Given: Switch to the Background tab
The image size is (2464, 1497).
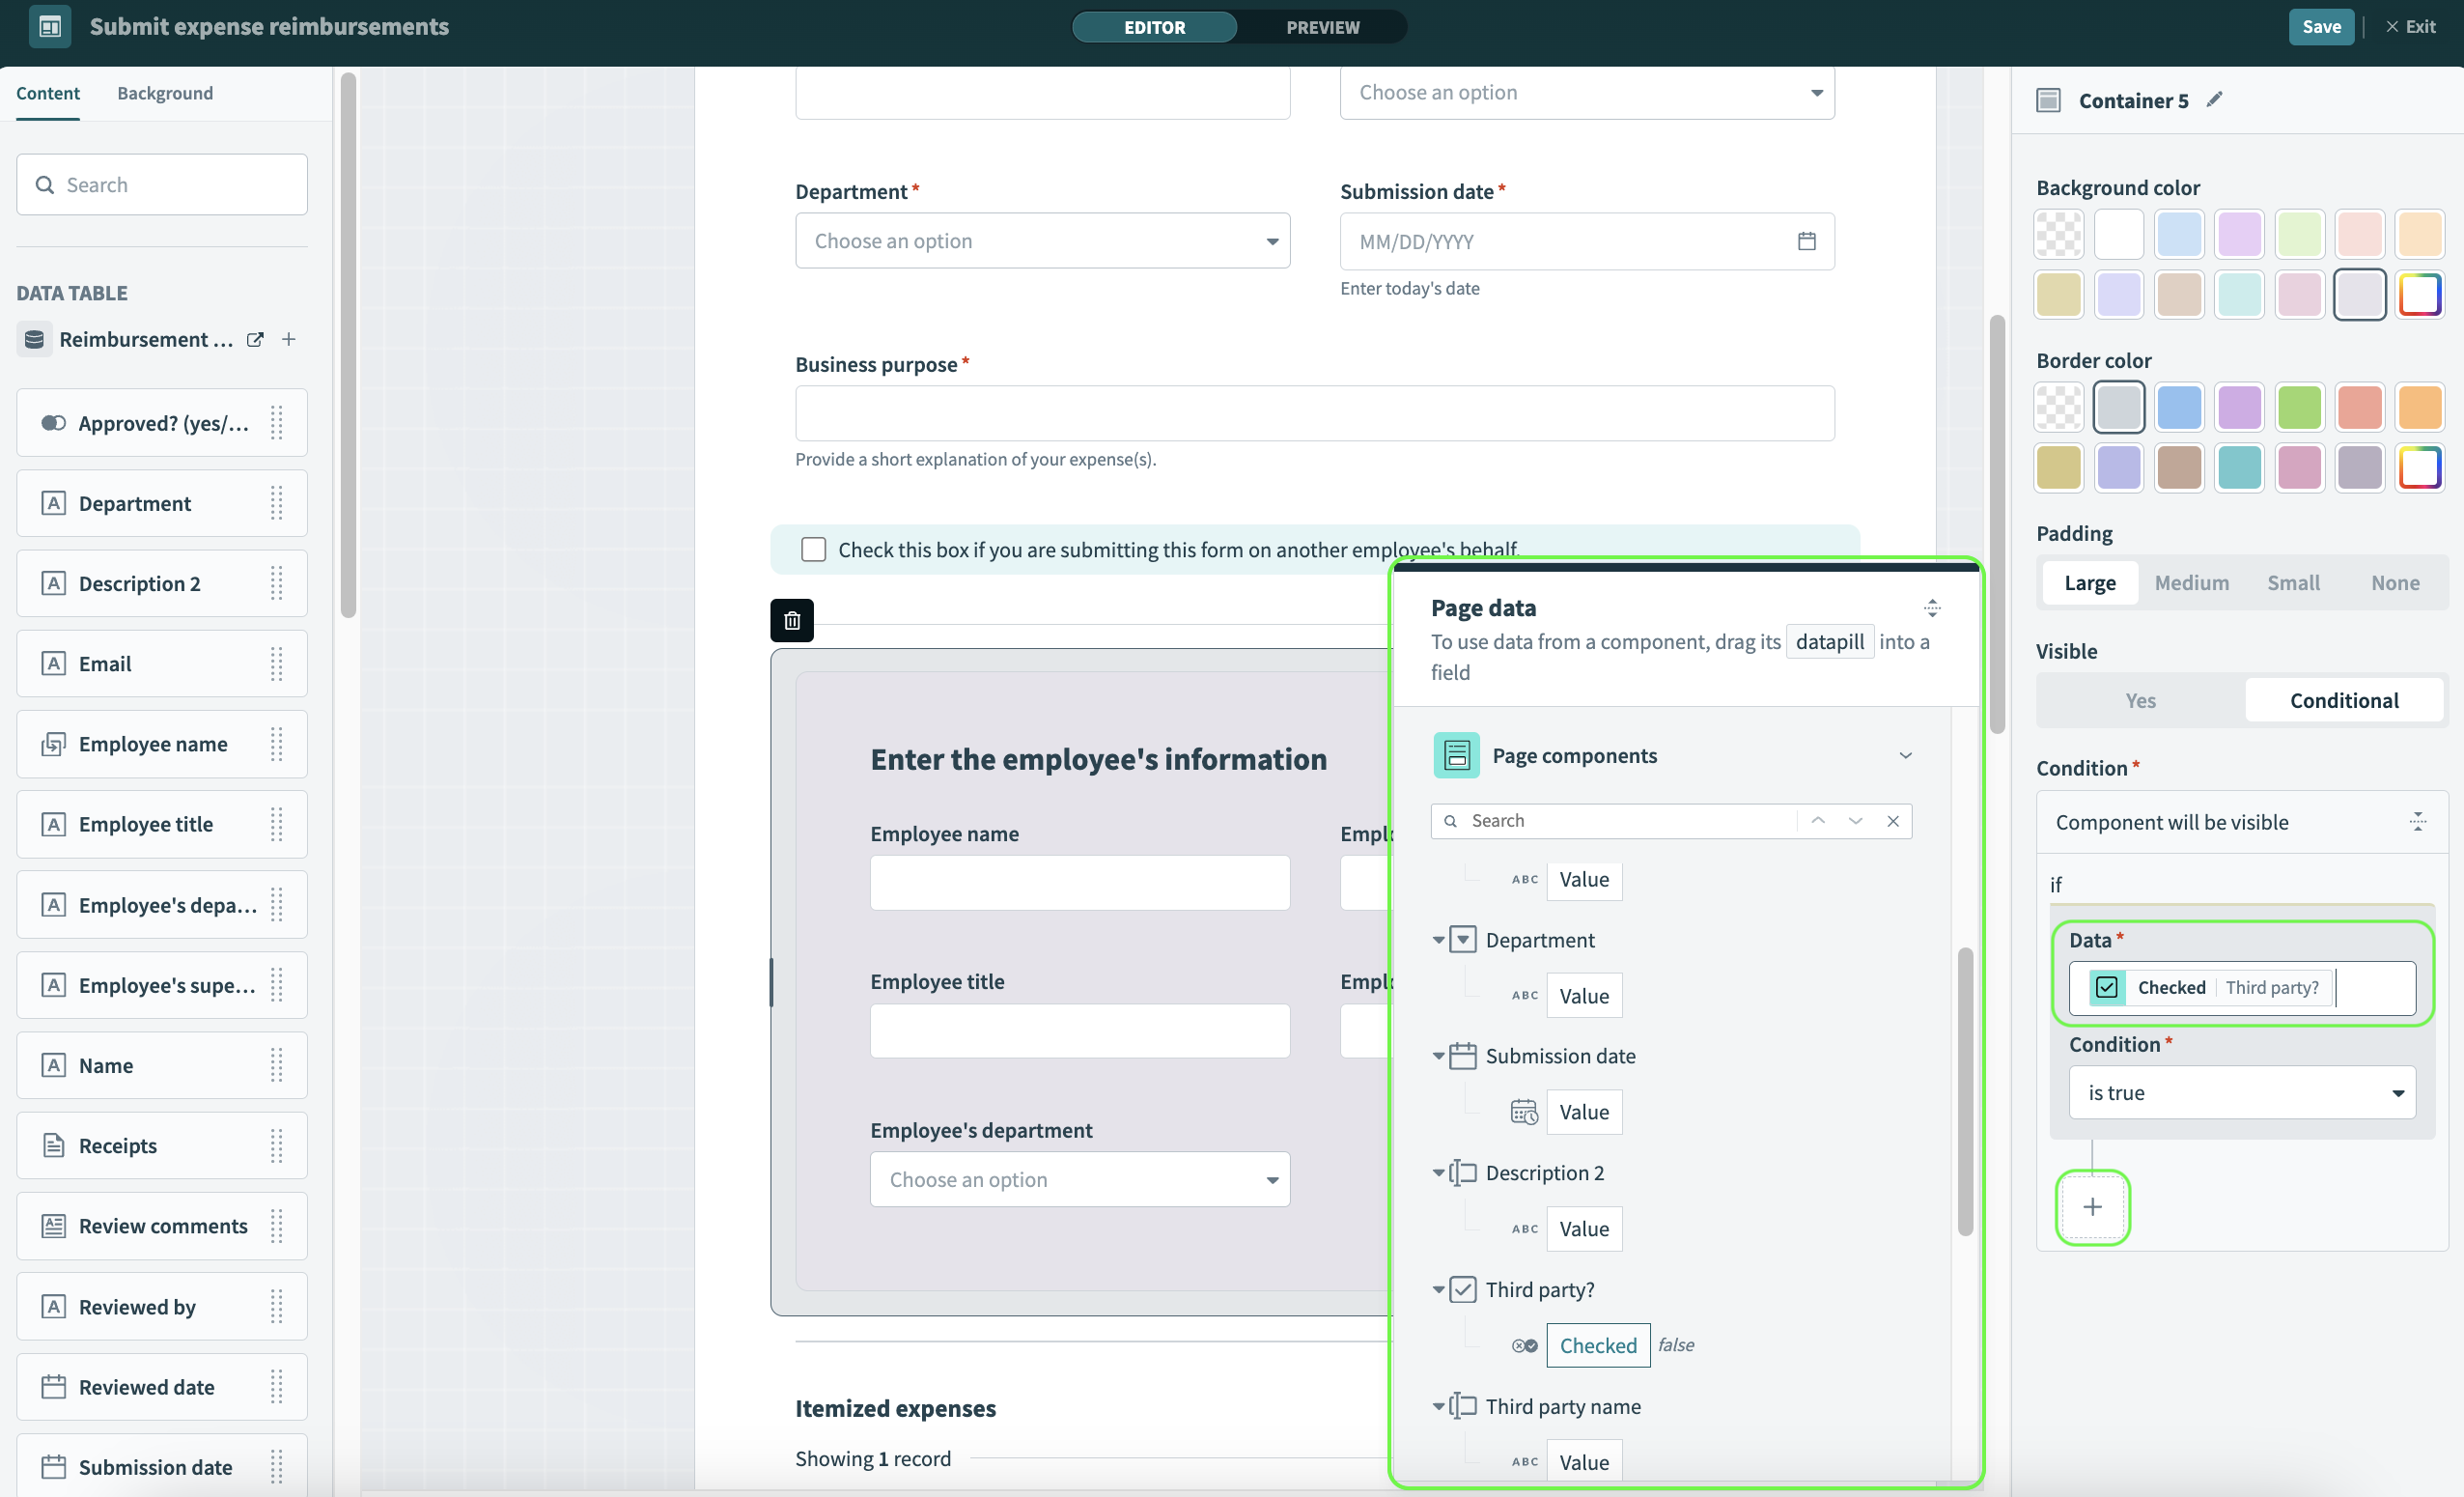Looking at the screenshot, I should [x=165, y=93].
